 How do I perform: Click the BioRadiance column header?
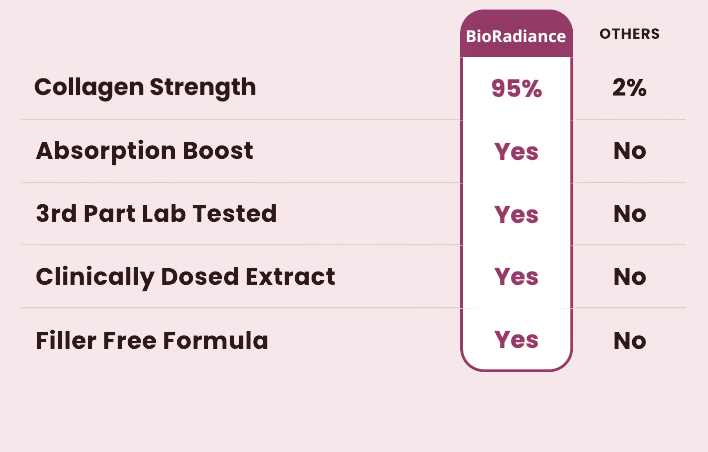pyautogui.click(x=516, y=36)
